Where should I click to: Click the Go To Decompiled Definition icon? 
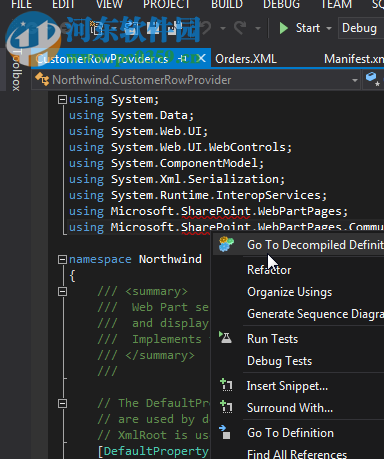[226, 244]
